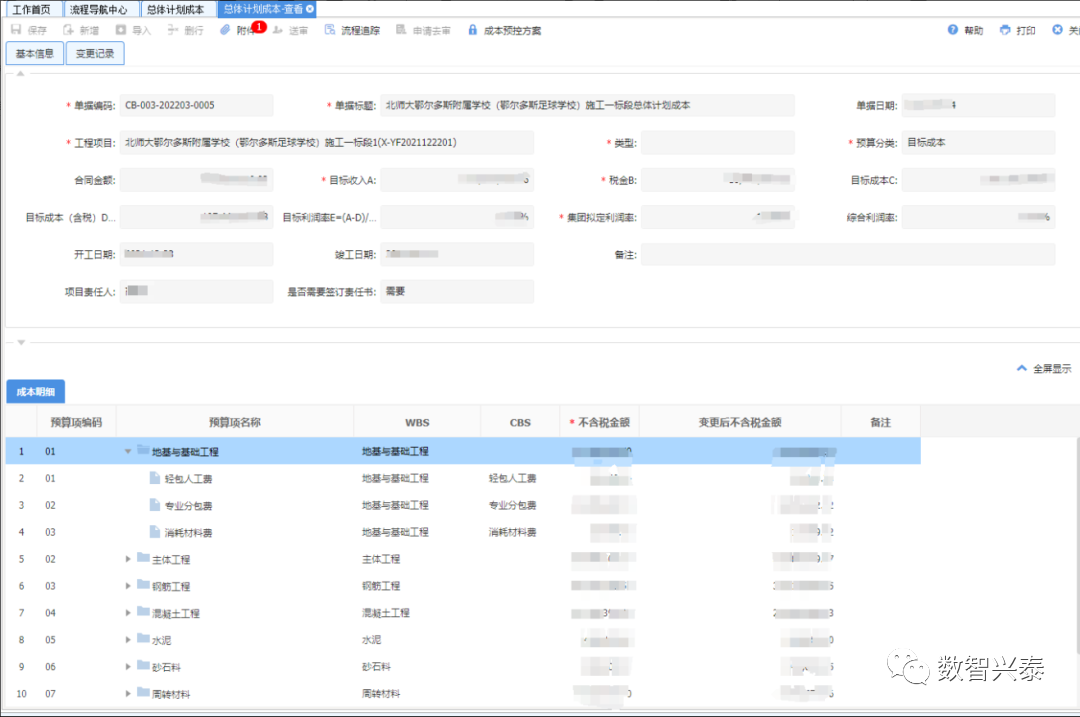Image resolution: width=1080 pixels, height=717 pixels.
Task: Click the 导入 import icon
Action: pos(121,31)
